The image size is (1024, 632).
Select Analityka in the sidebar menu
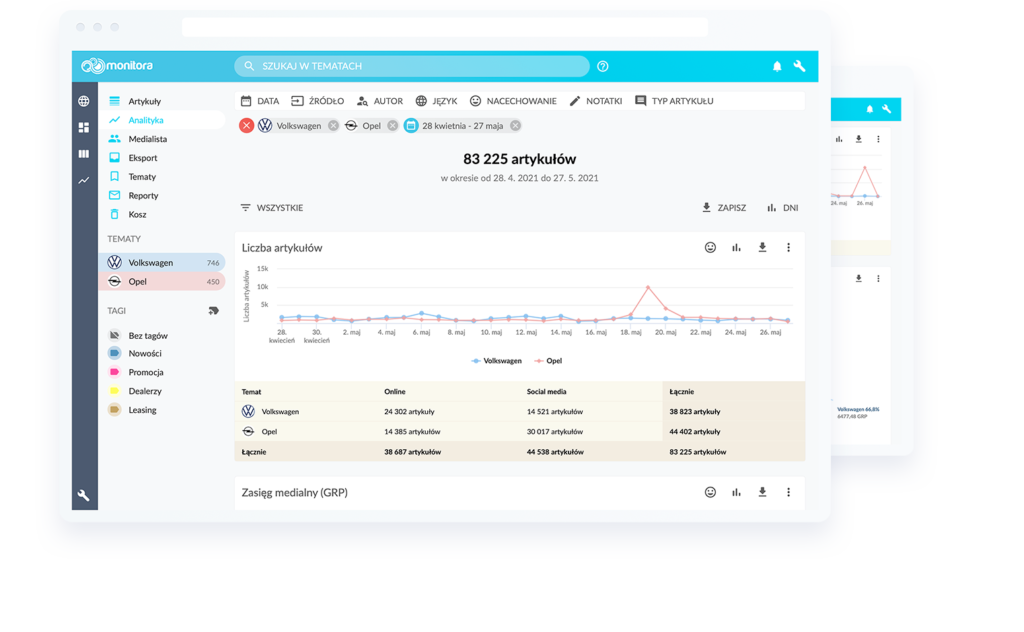click(162, 120)
